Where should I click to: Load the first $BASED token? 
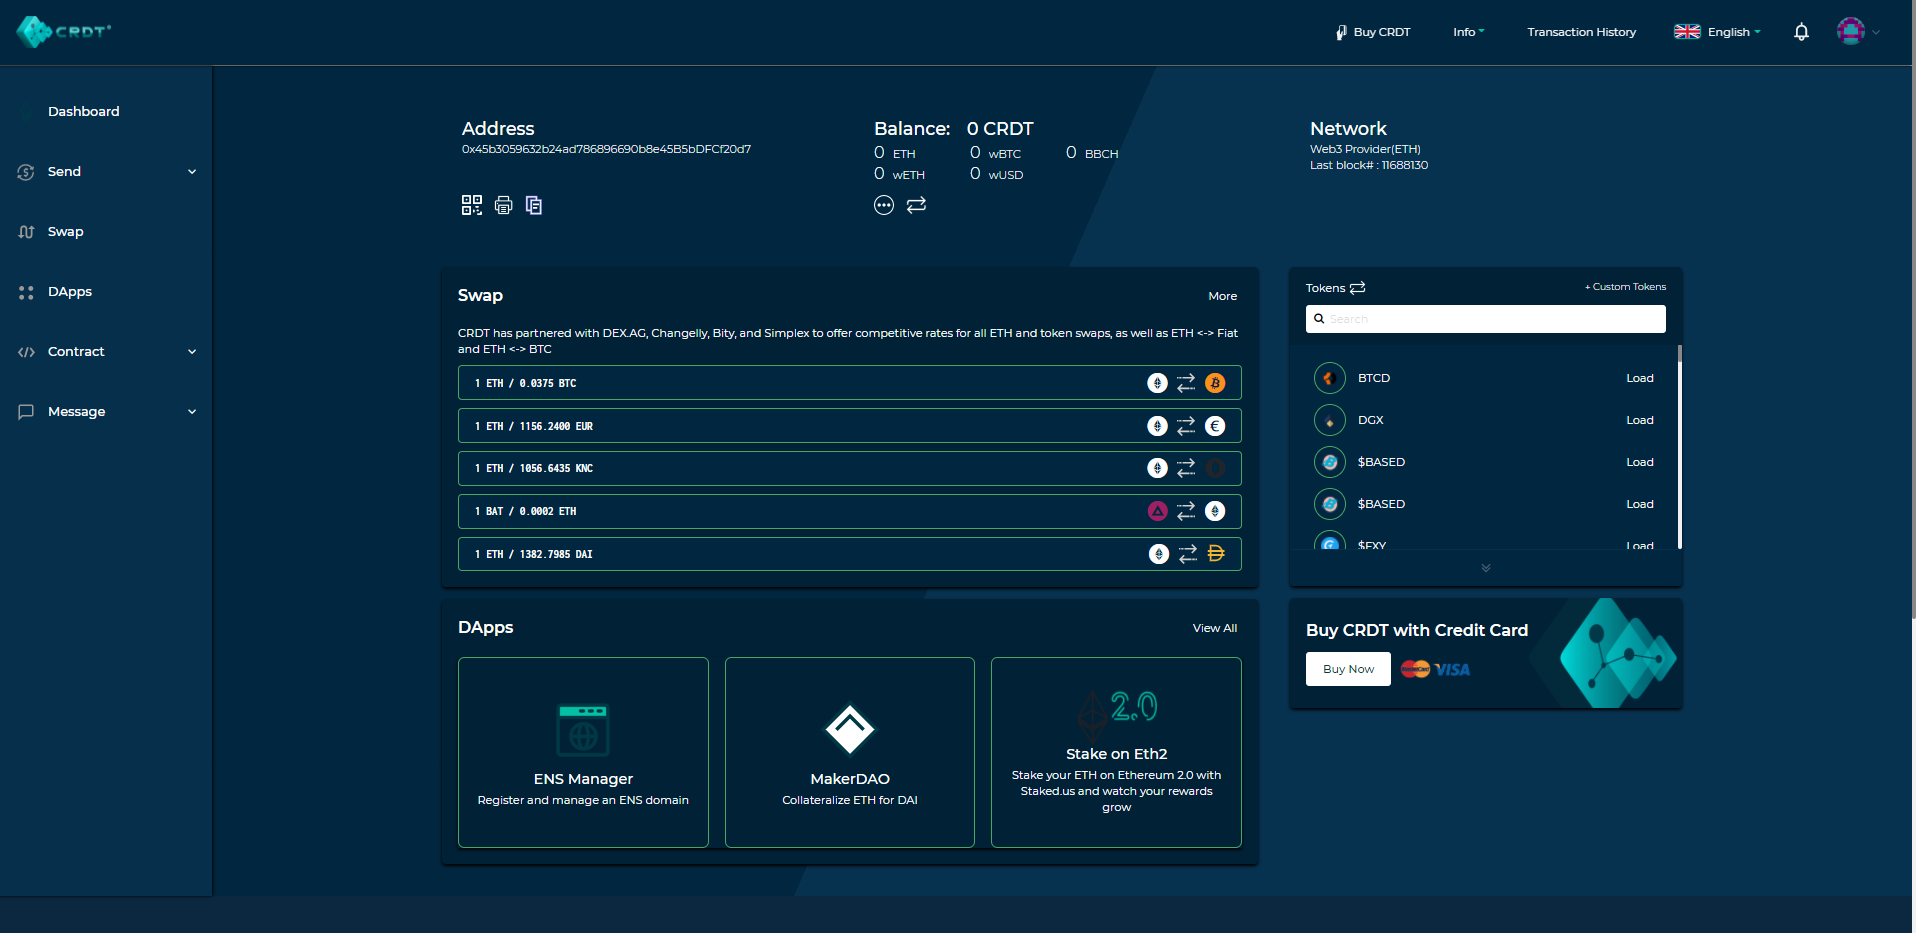point(1640,462)
